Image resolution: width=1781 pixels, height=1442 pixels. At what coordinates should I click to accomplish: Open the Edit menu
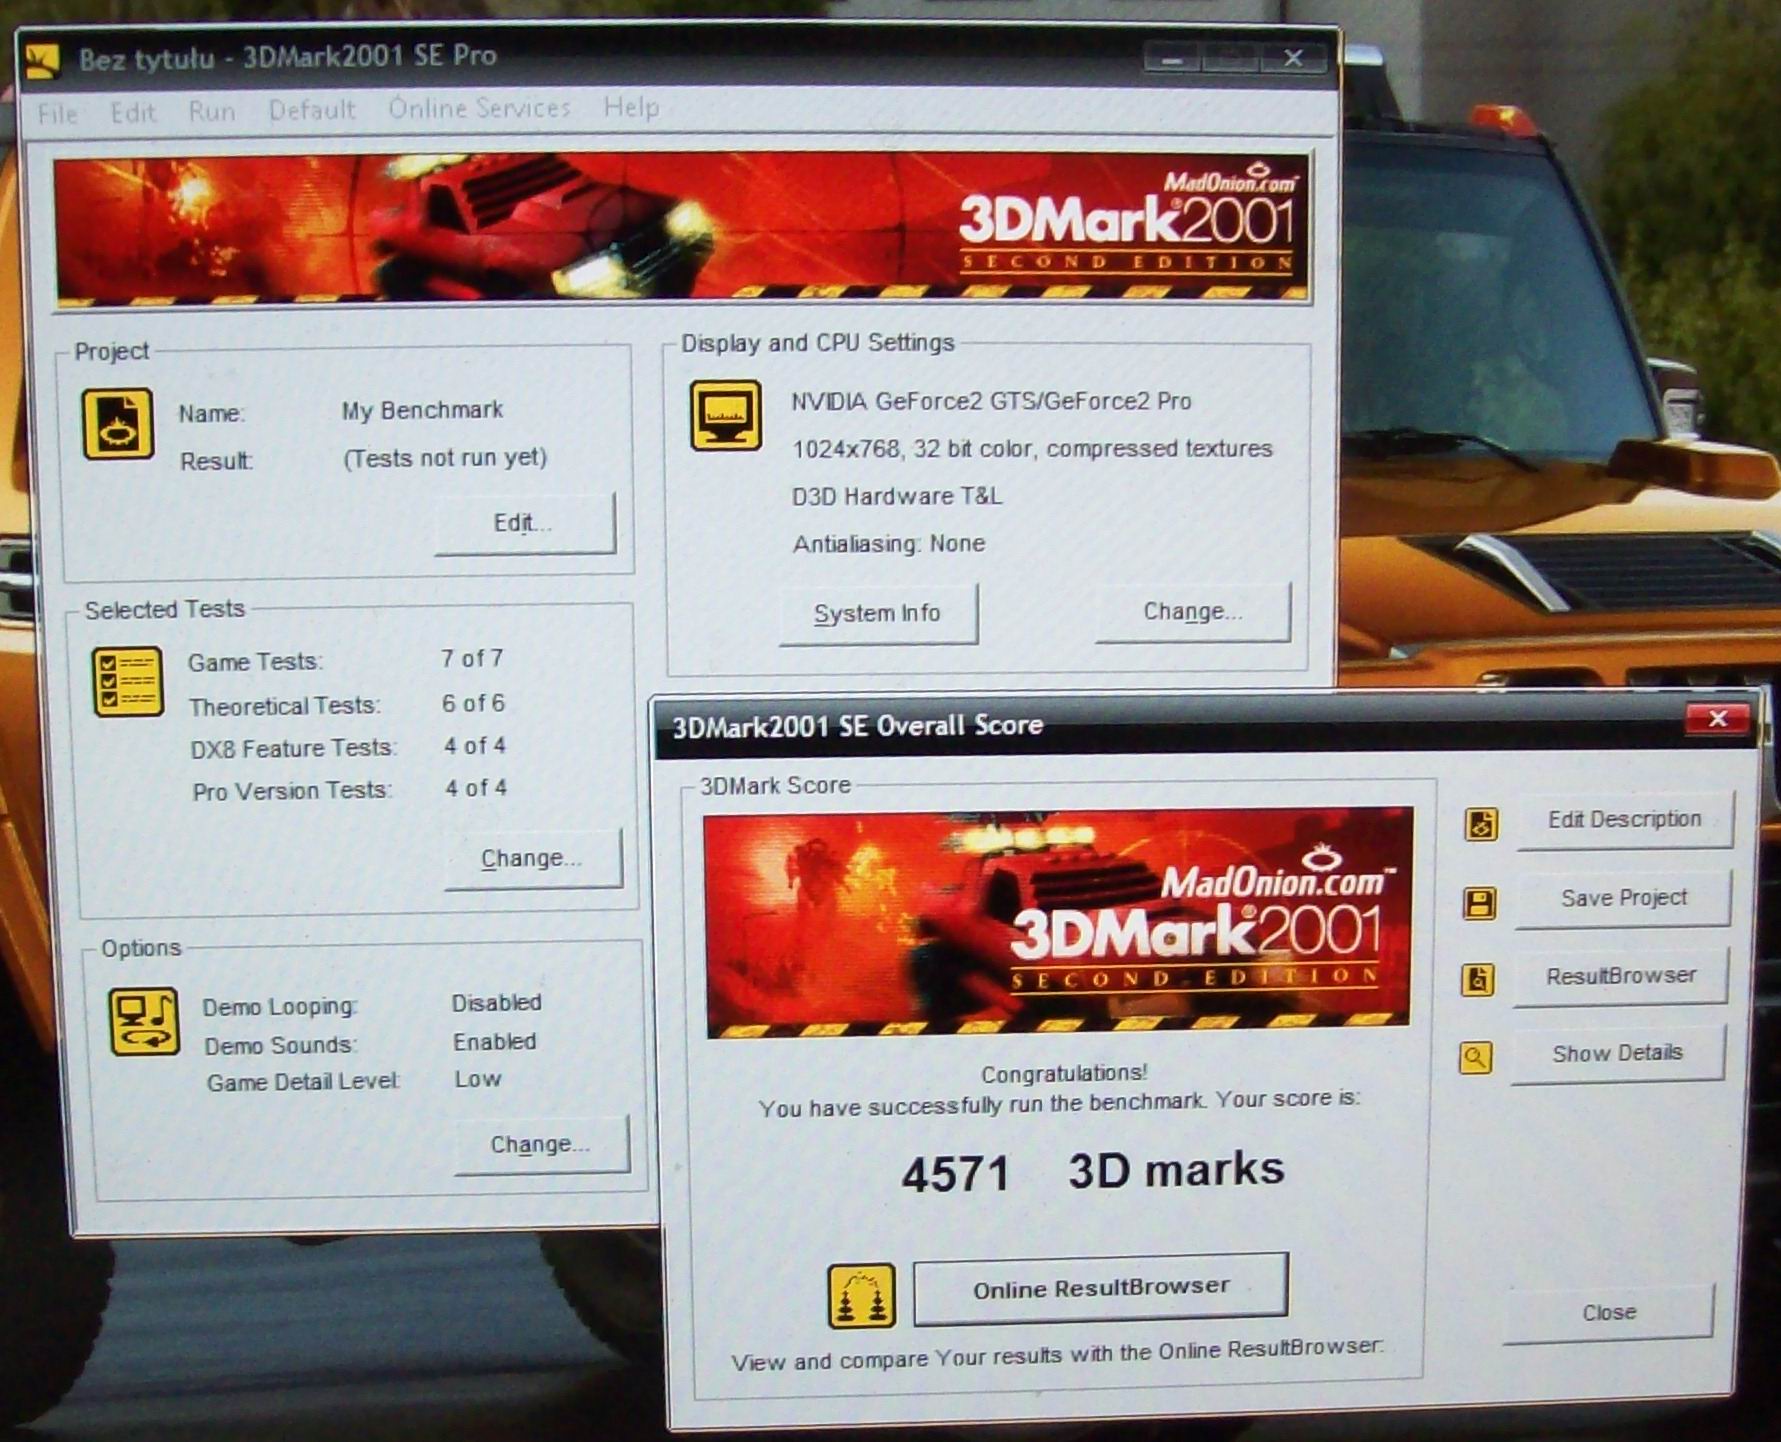pos(133,112)
